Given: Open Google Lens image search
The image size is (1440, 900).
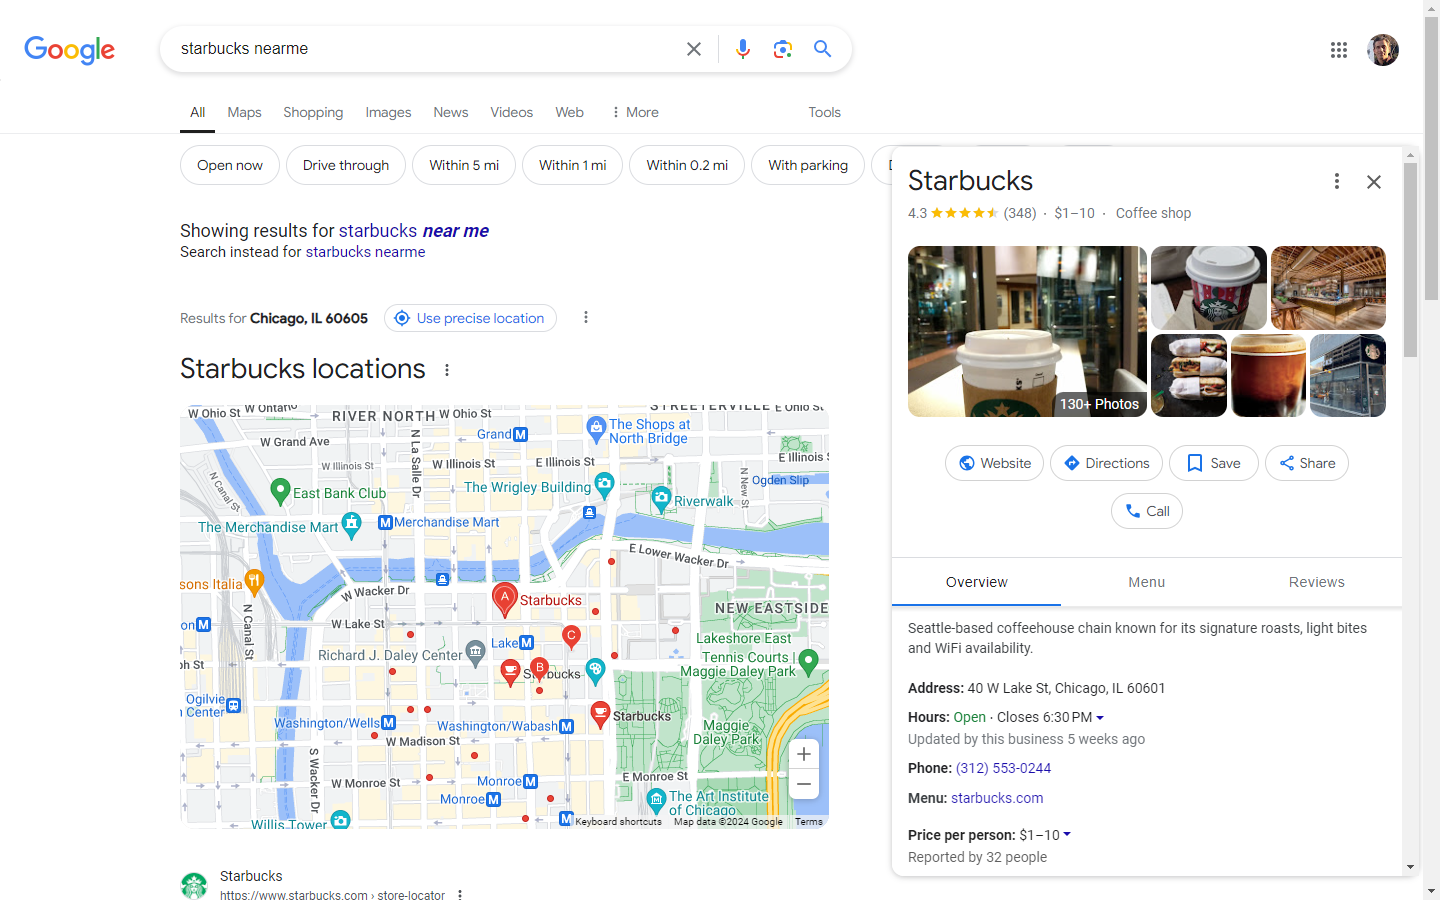Looking at the screenshot, I should click(782, 49).
